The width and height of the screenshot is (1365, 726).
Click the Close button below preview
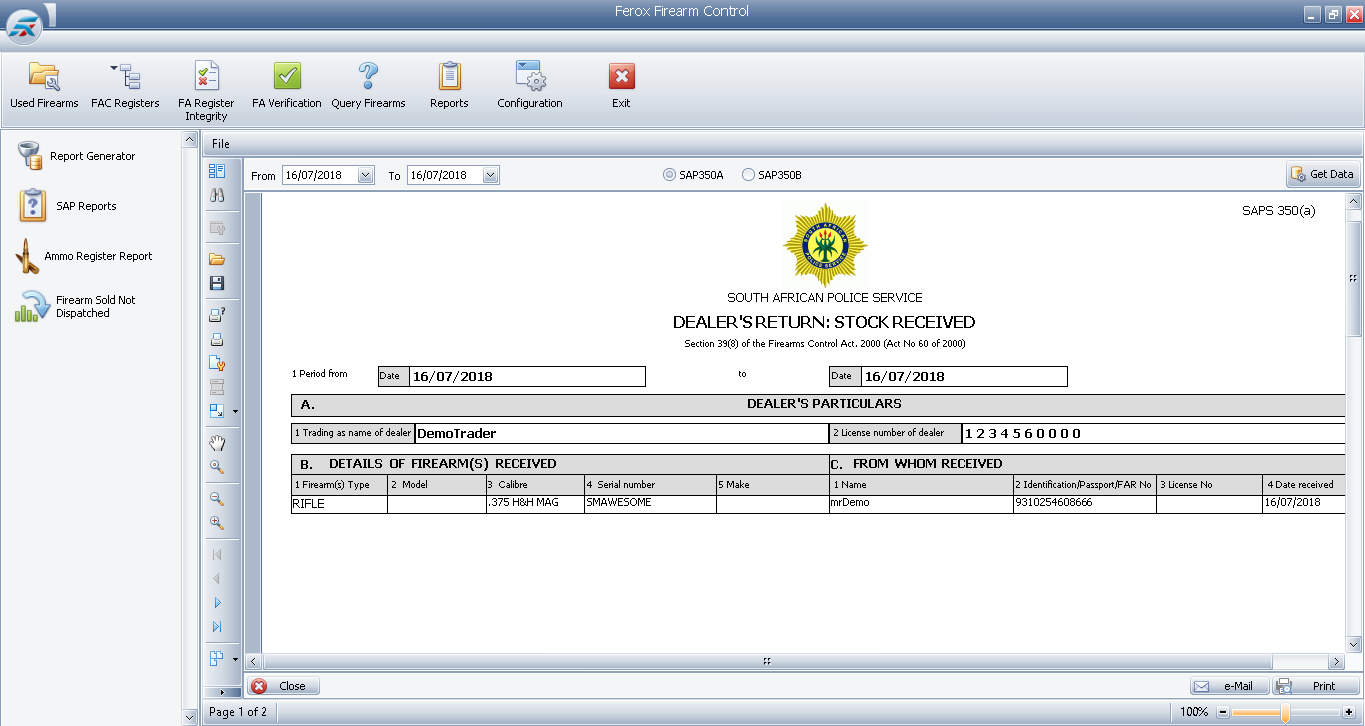point(283,686)
